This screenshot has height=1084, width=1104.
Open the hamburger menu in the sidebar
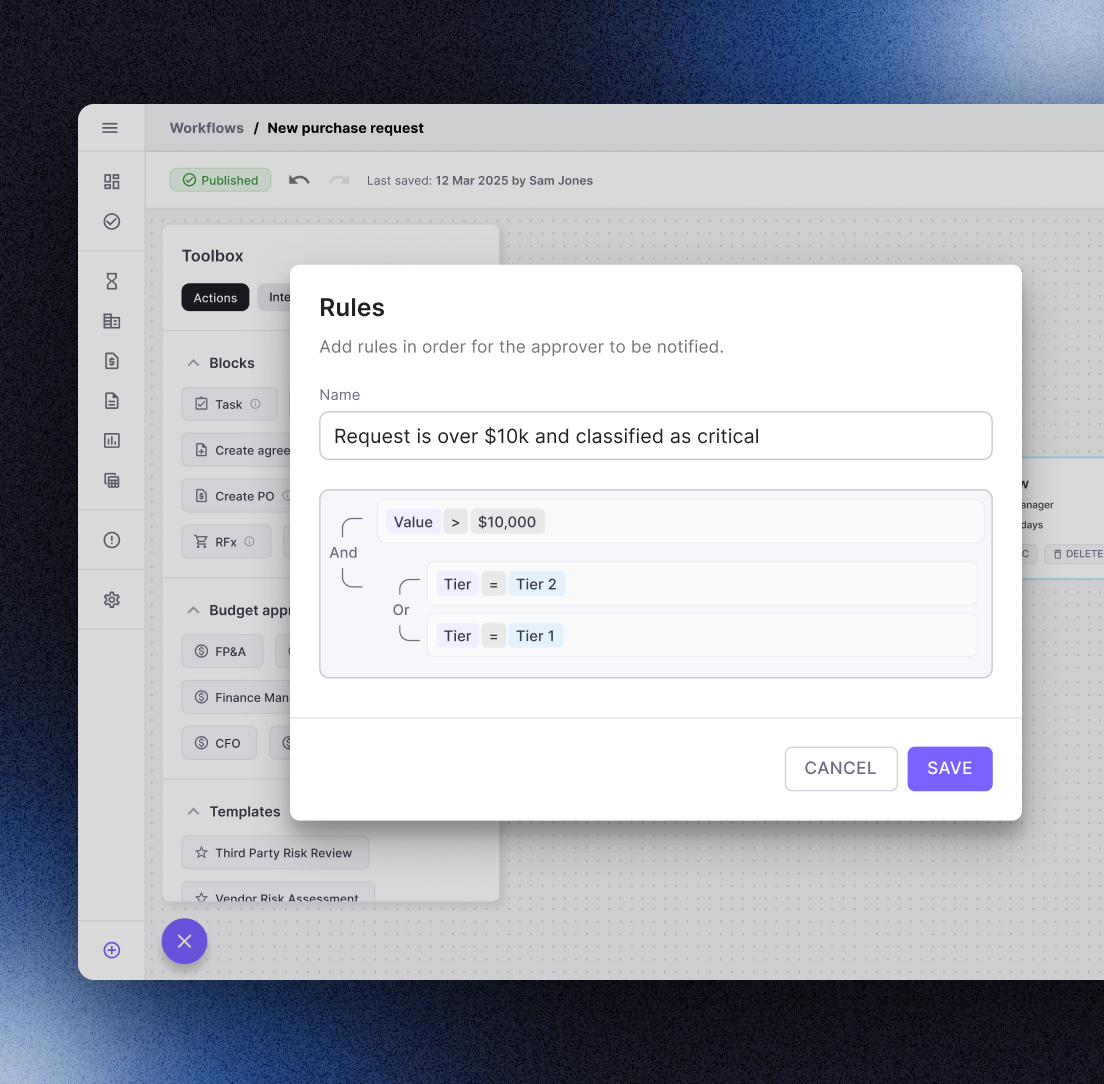coord(110,128)
